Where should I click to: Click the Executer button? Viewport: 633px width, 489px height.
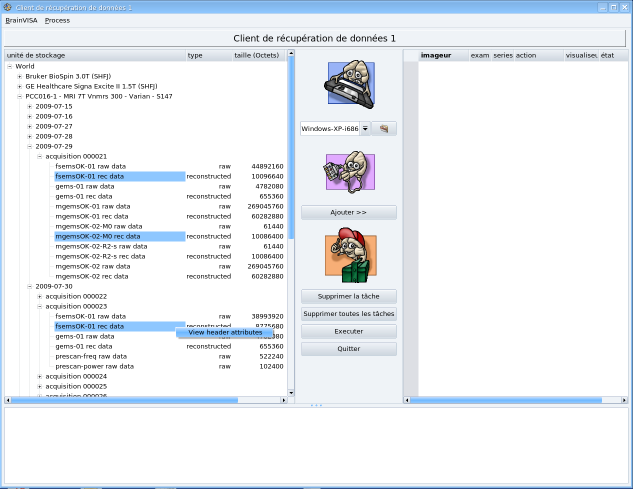point(348,331)
